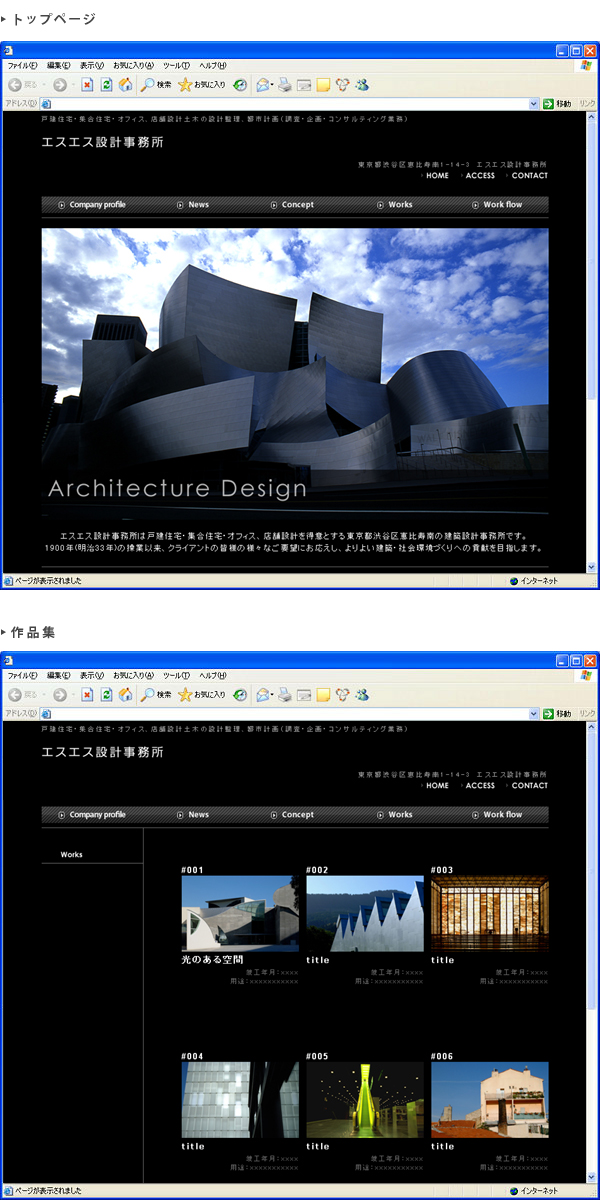Open ファイル menu in Architecture Design window
The image size is (600, 1200).
(x=23, y=65)
